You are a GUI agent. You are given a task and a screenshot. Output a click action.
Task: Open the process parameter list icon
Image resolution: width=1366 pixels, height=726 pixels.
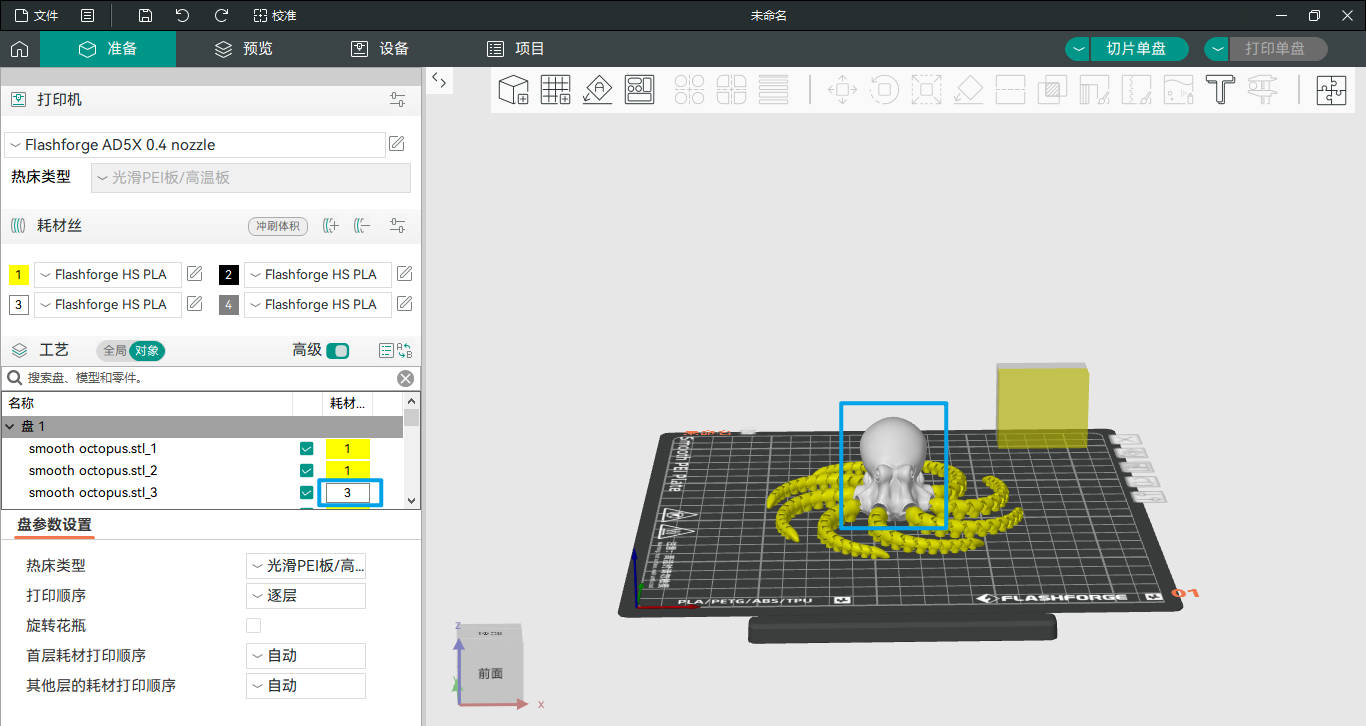click(x=386, y=351)
